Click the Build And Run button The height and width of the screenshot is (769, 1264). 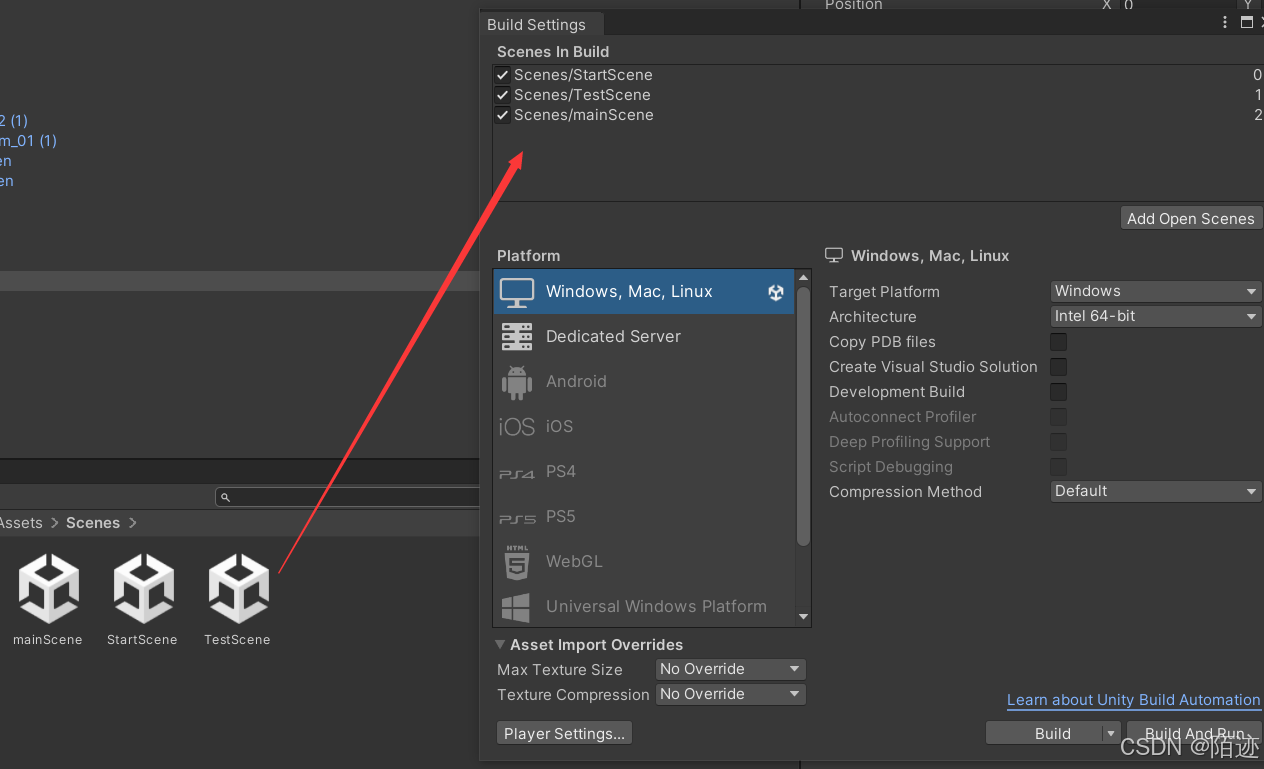coord(1195,733)
